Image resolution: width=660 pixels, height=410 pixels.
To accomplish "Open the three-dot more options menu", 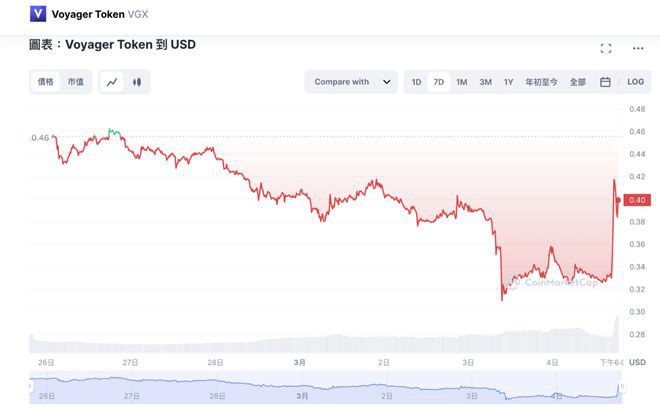I will [638, 48].
